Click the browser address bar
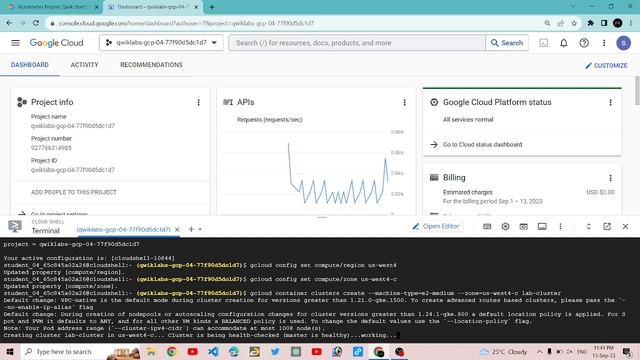Viewport: 640px width, 360px height. click(294, 23)
